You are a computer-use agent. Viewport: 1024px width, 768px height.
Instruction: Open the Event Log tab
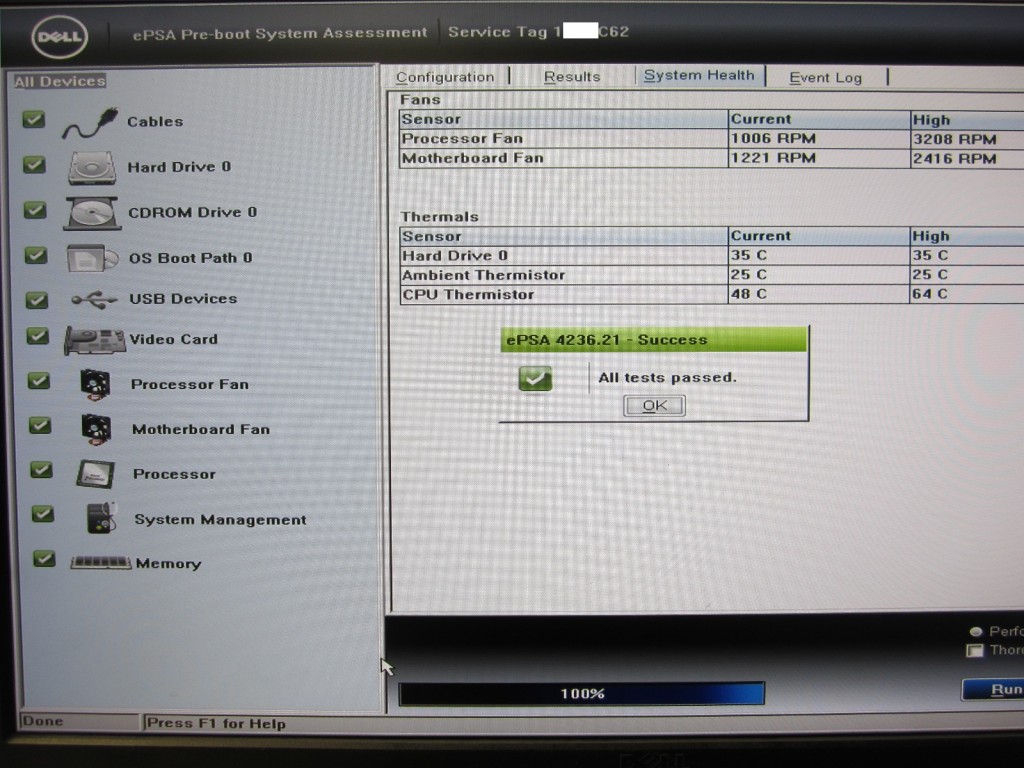coord(825,78)
